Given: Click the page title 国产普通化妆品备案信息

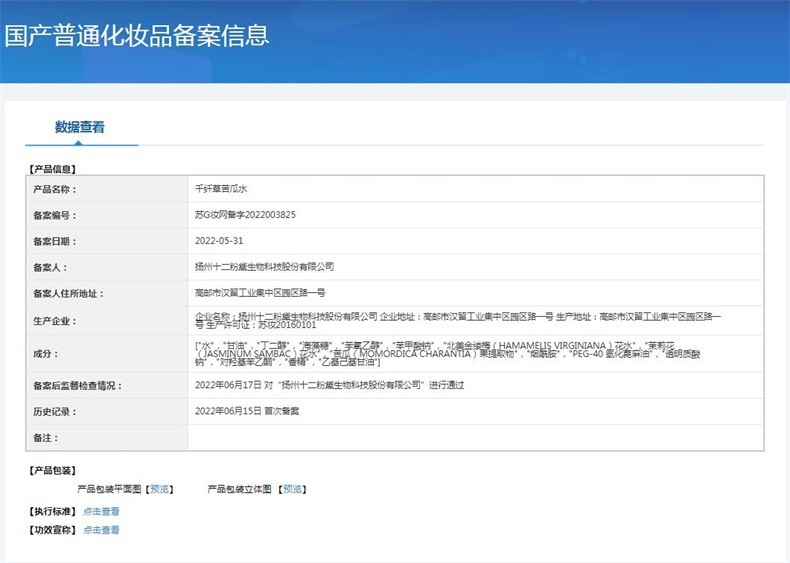Looking at the screenshot, I should coord(137,35).
